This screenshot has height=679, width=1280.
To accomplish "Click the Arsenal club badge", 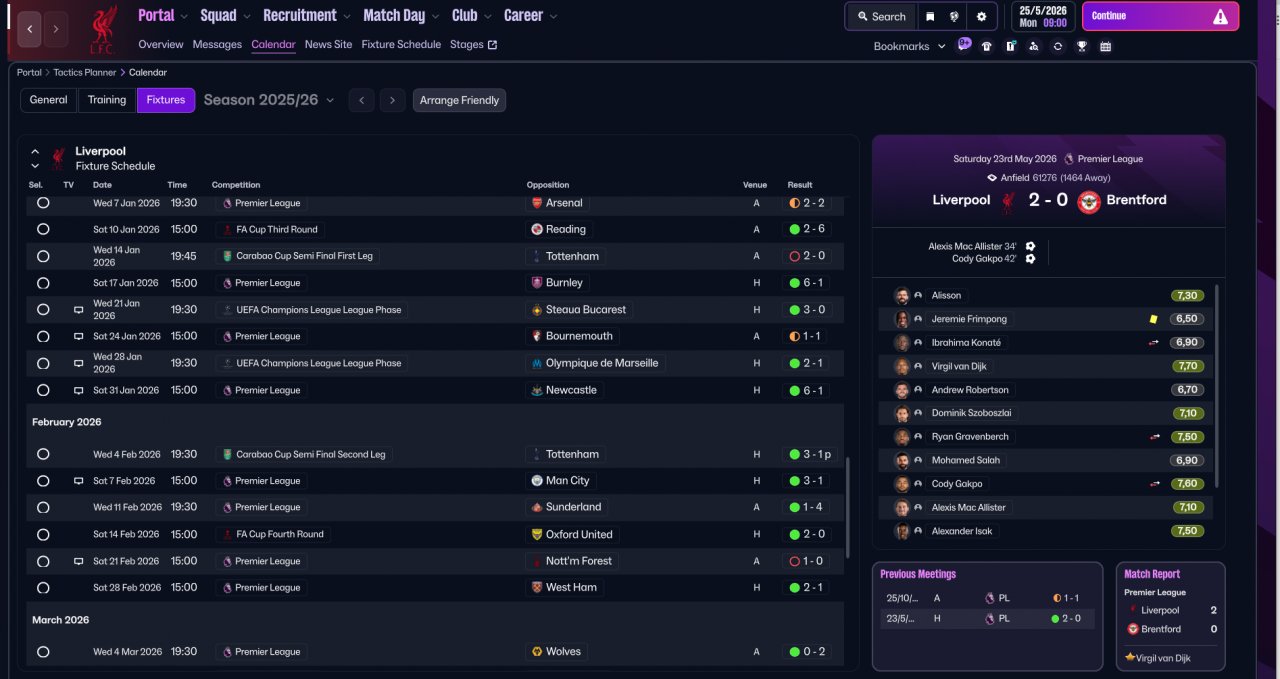I will pos(537,203).
